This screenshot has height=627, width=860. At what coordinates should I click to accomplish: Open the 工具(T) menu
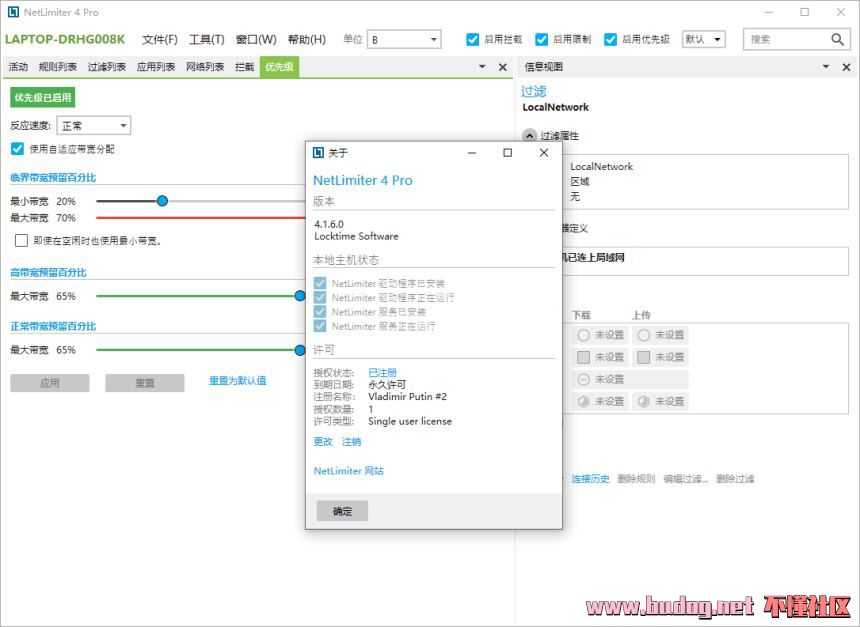(x=207, y=39)
